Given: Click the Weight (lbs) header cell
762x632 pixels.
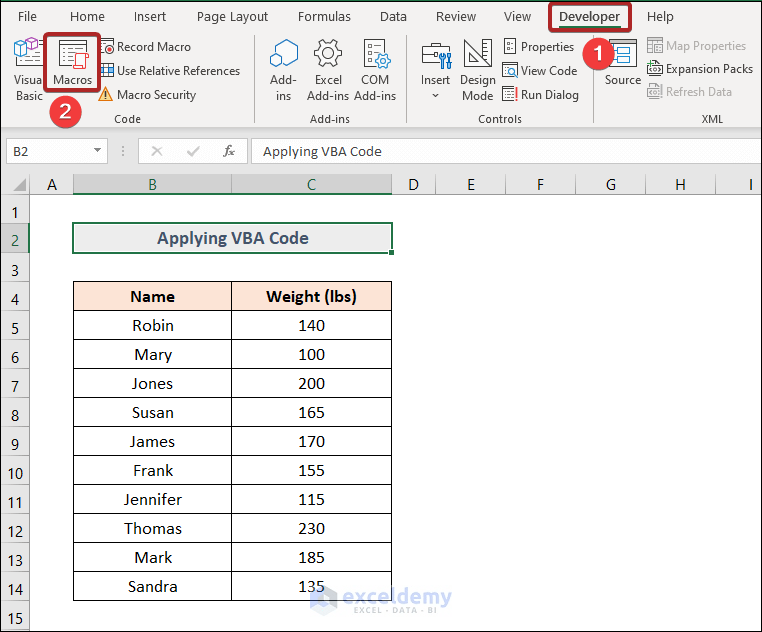Looking at the screenshot, I should click(312, 296).
